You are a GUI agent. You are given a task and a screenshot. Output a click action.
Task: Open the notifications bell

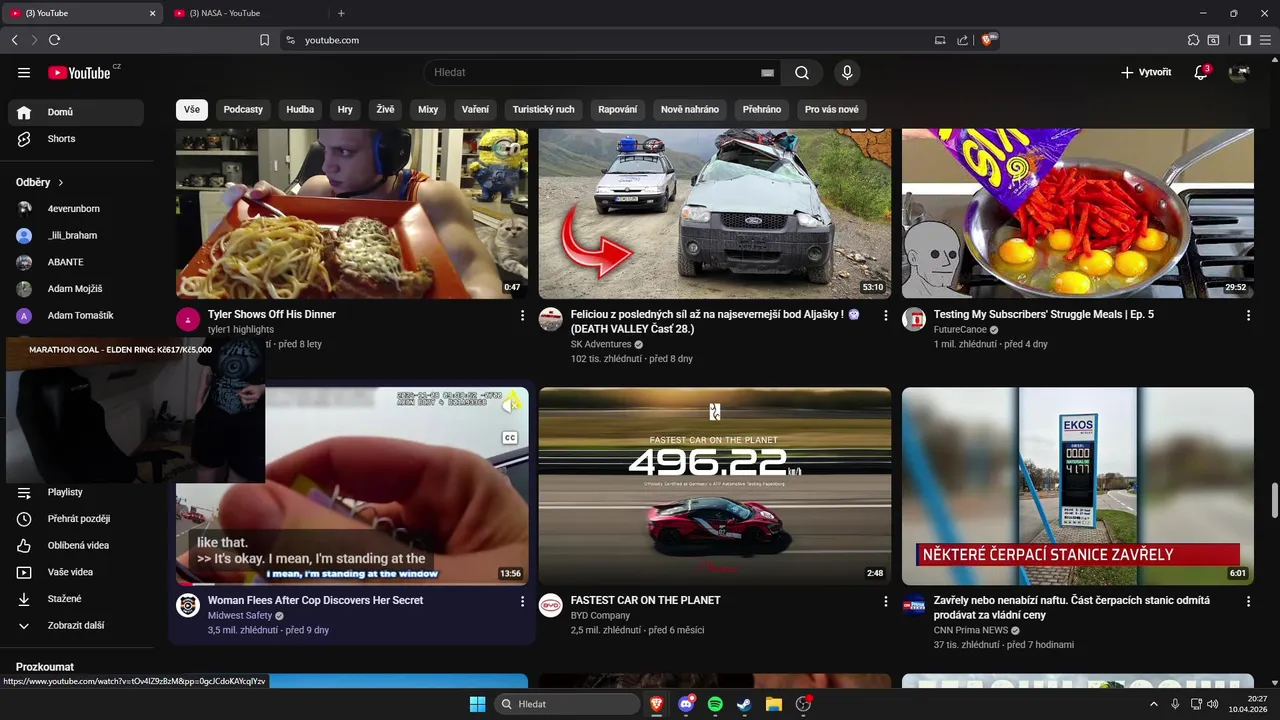(1201, 72)
